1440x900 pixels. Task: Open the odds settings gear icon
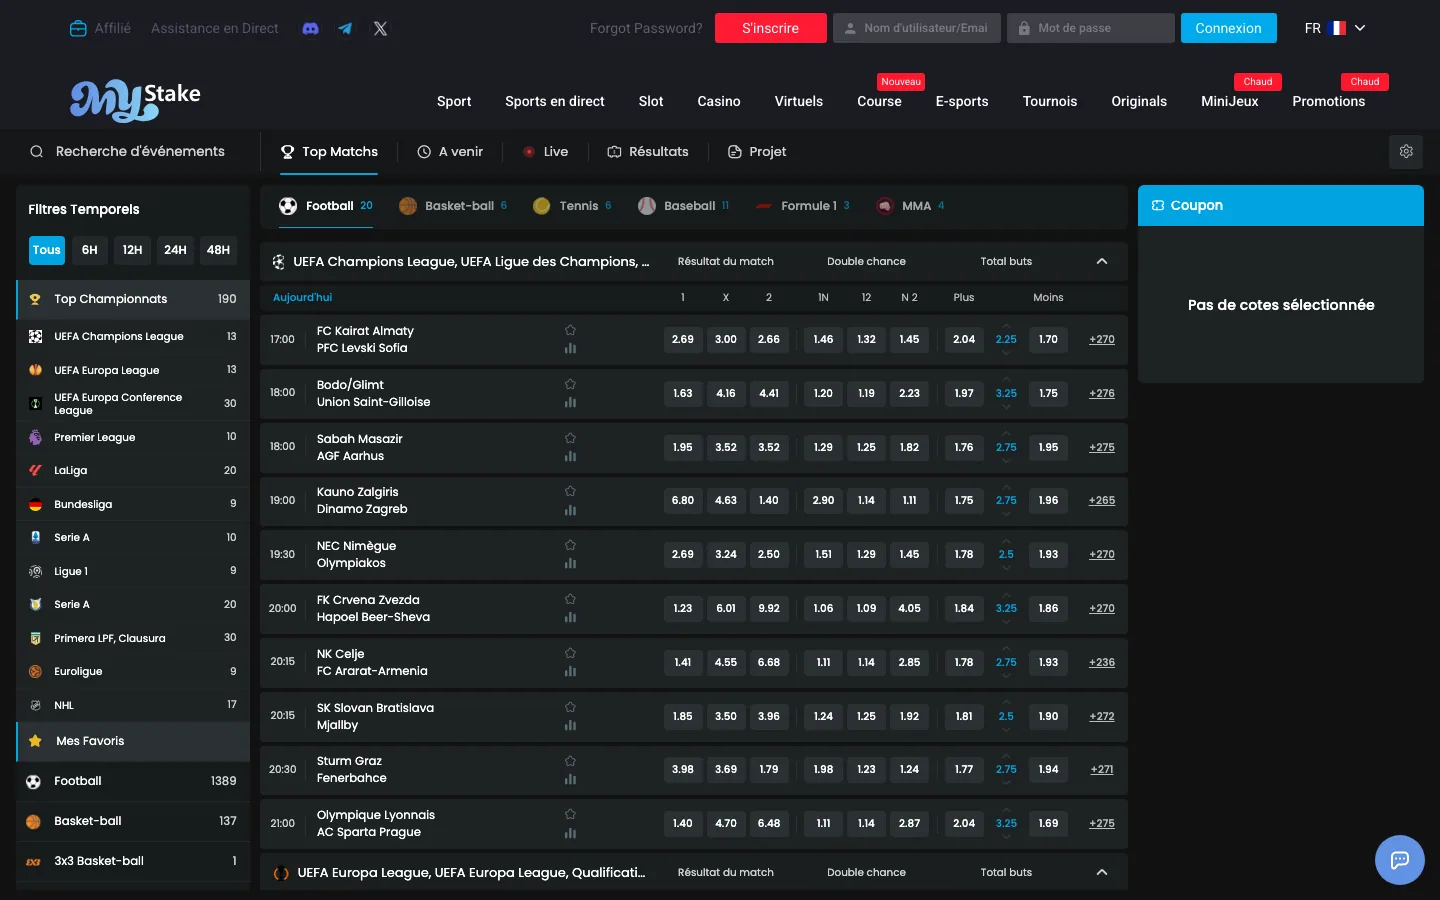1406,152
